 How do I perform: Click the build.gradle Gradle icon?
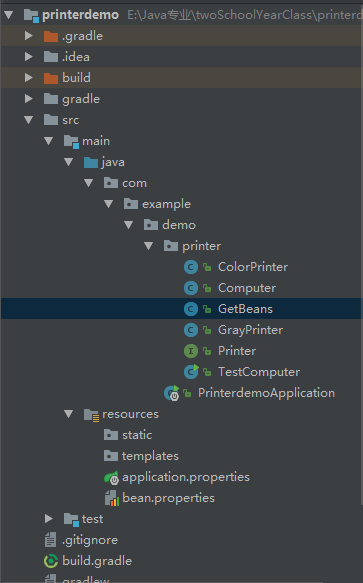[51, 561]
